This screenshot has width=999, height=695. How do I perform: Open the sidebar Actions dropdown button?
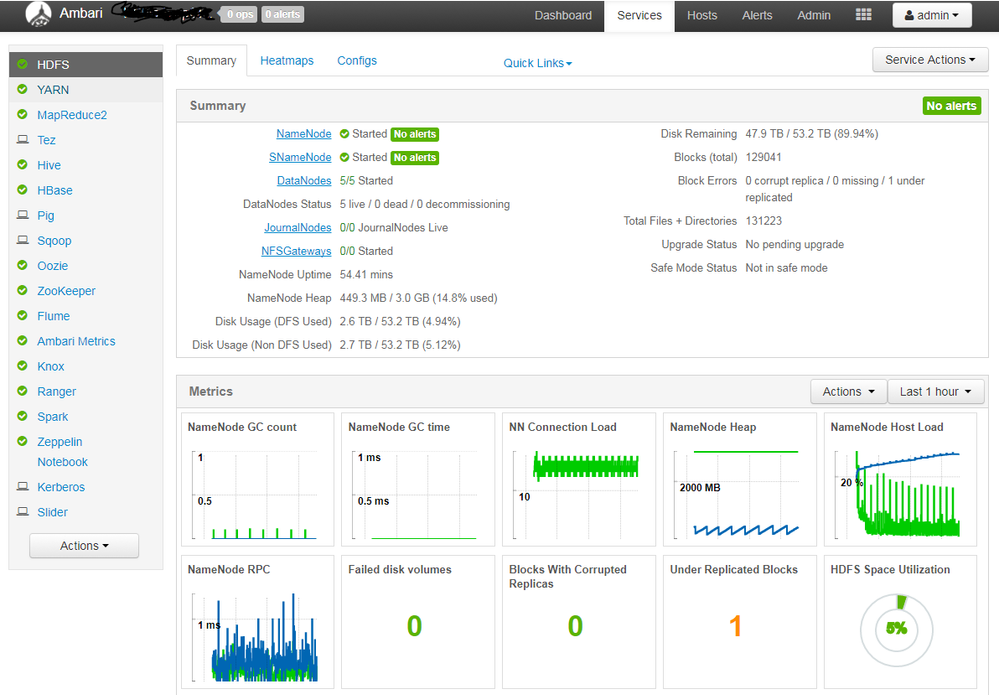point(84,546)
